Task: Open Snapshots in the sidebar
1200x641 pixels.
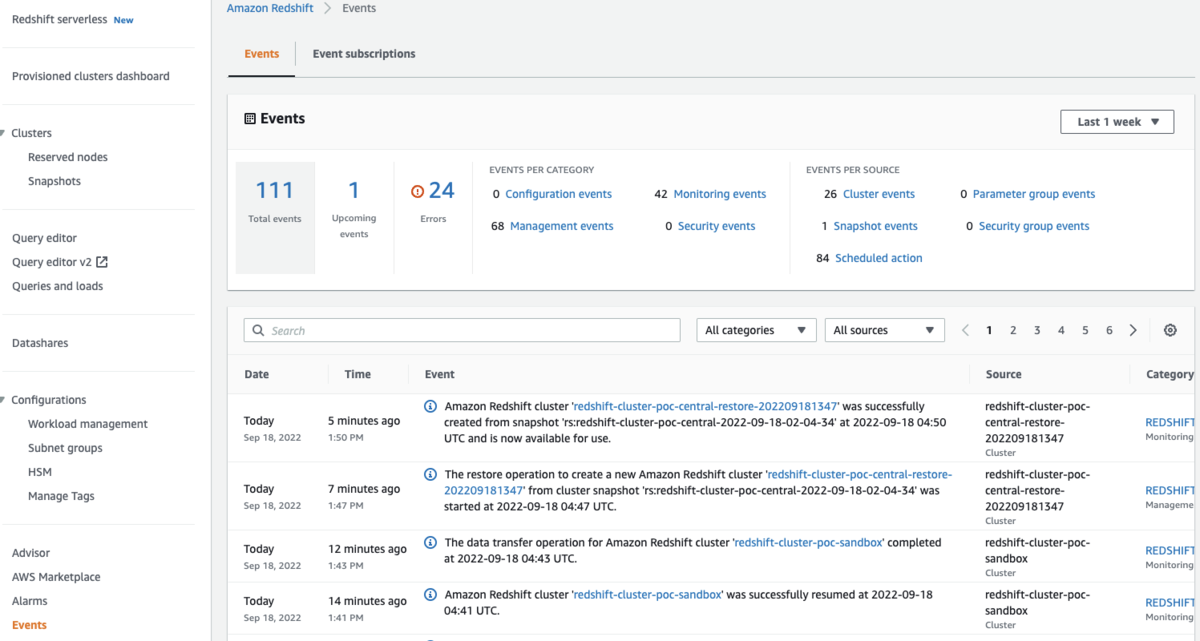Action: click(x=54, y=181)
